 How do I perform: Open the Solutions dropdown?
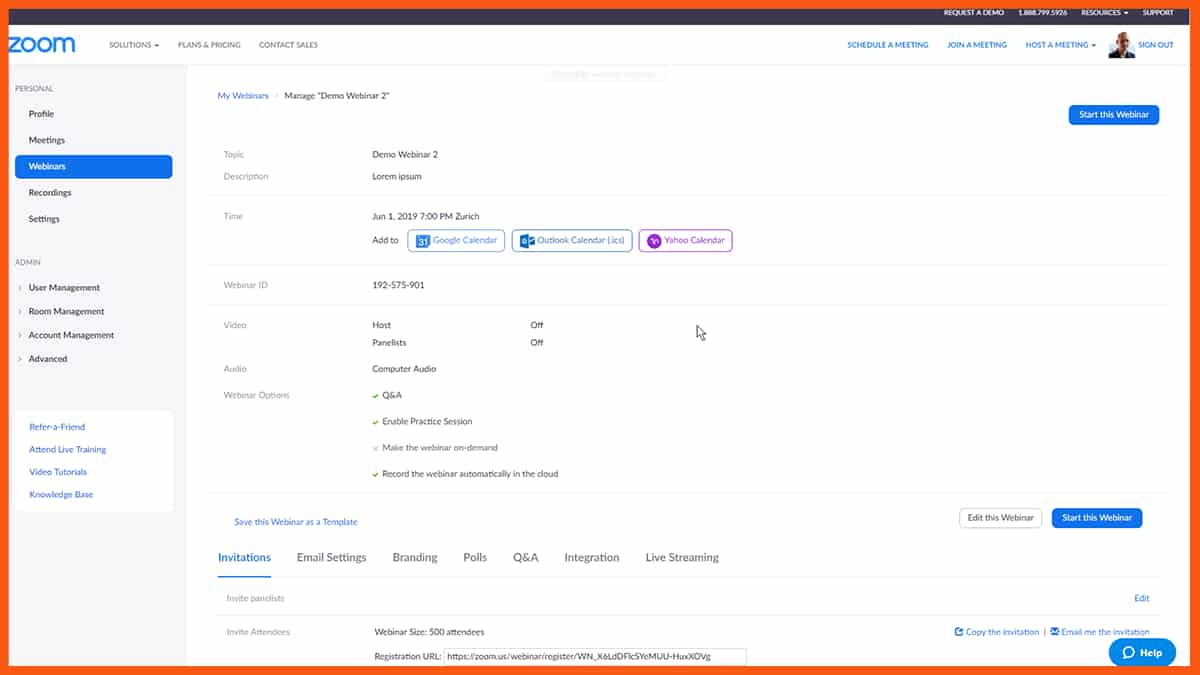(x=133, y=44)
